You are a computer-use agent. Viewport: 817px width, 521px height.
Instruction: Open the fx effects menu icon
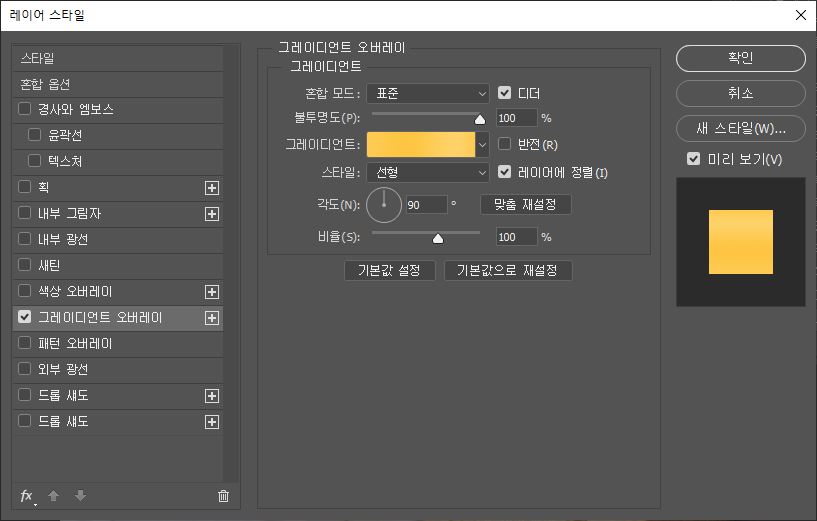[x=27, y=496]
